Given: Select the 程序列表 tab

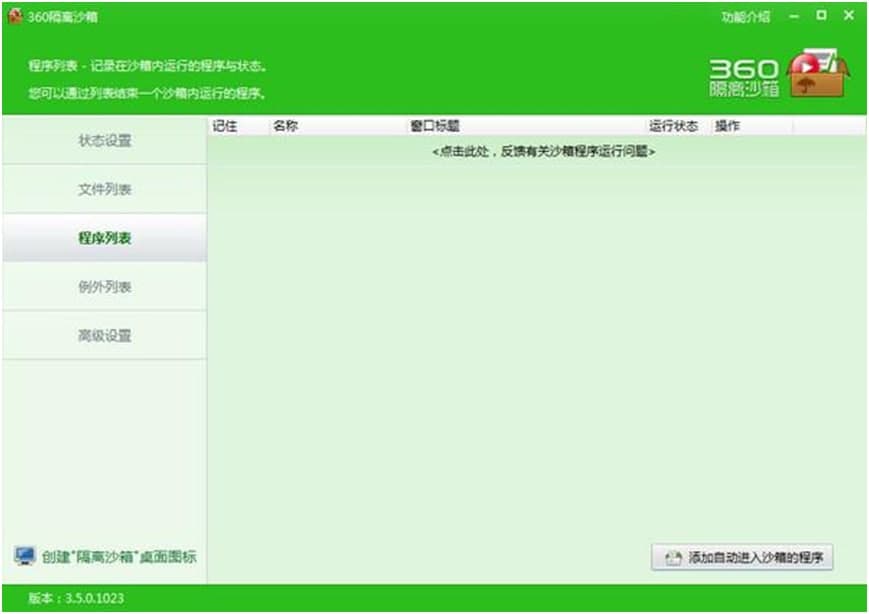Looking at the screenshot, I should pos(105,238).
